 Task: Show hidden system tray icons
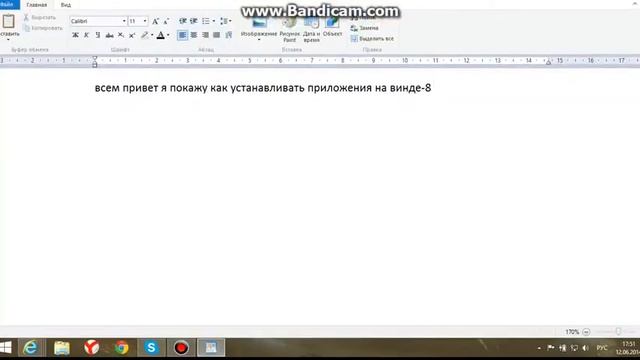coord(539,348)
